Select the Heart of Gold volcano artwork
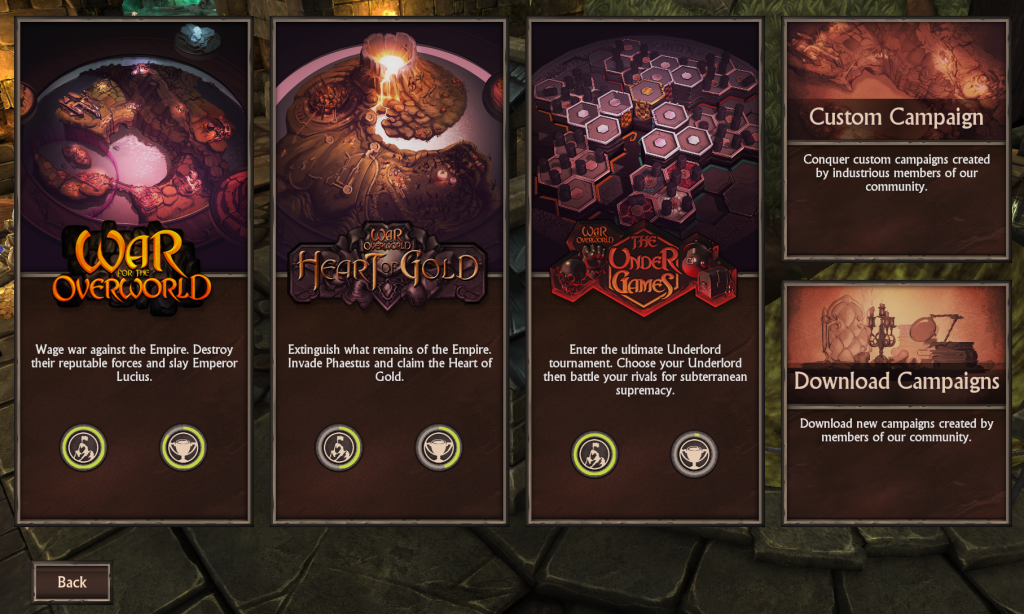The height and width of the screenshot is (614, 1024). (x=389, y=131)
